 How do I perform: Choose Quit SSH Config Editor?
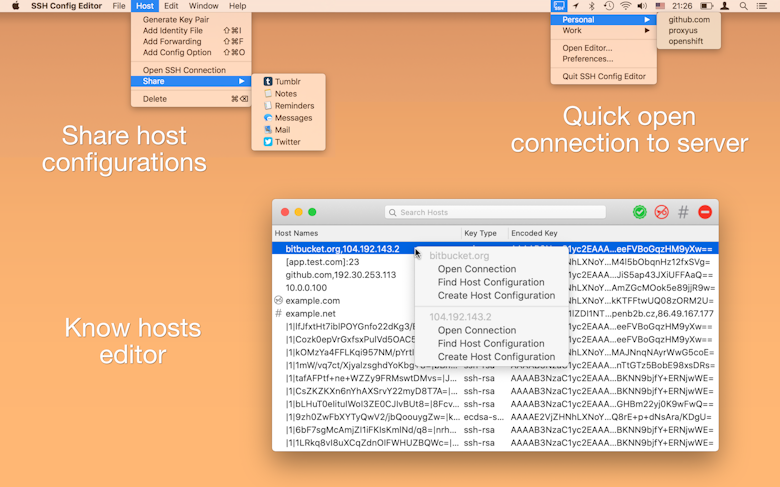pyautogui.click(x=604, y=76)
